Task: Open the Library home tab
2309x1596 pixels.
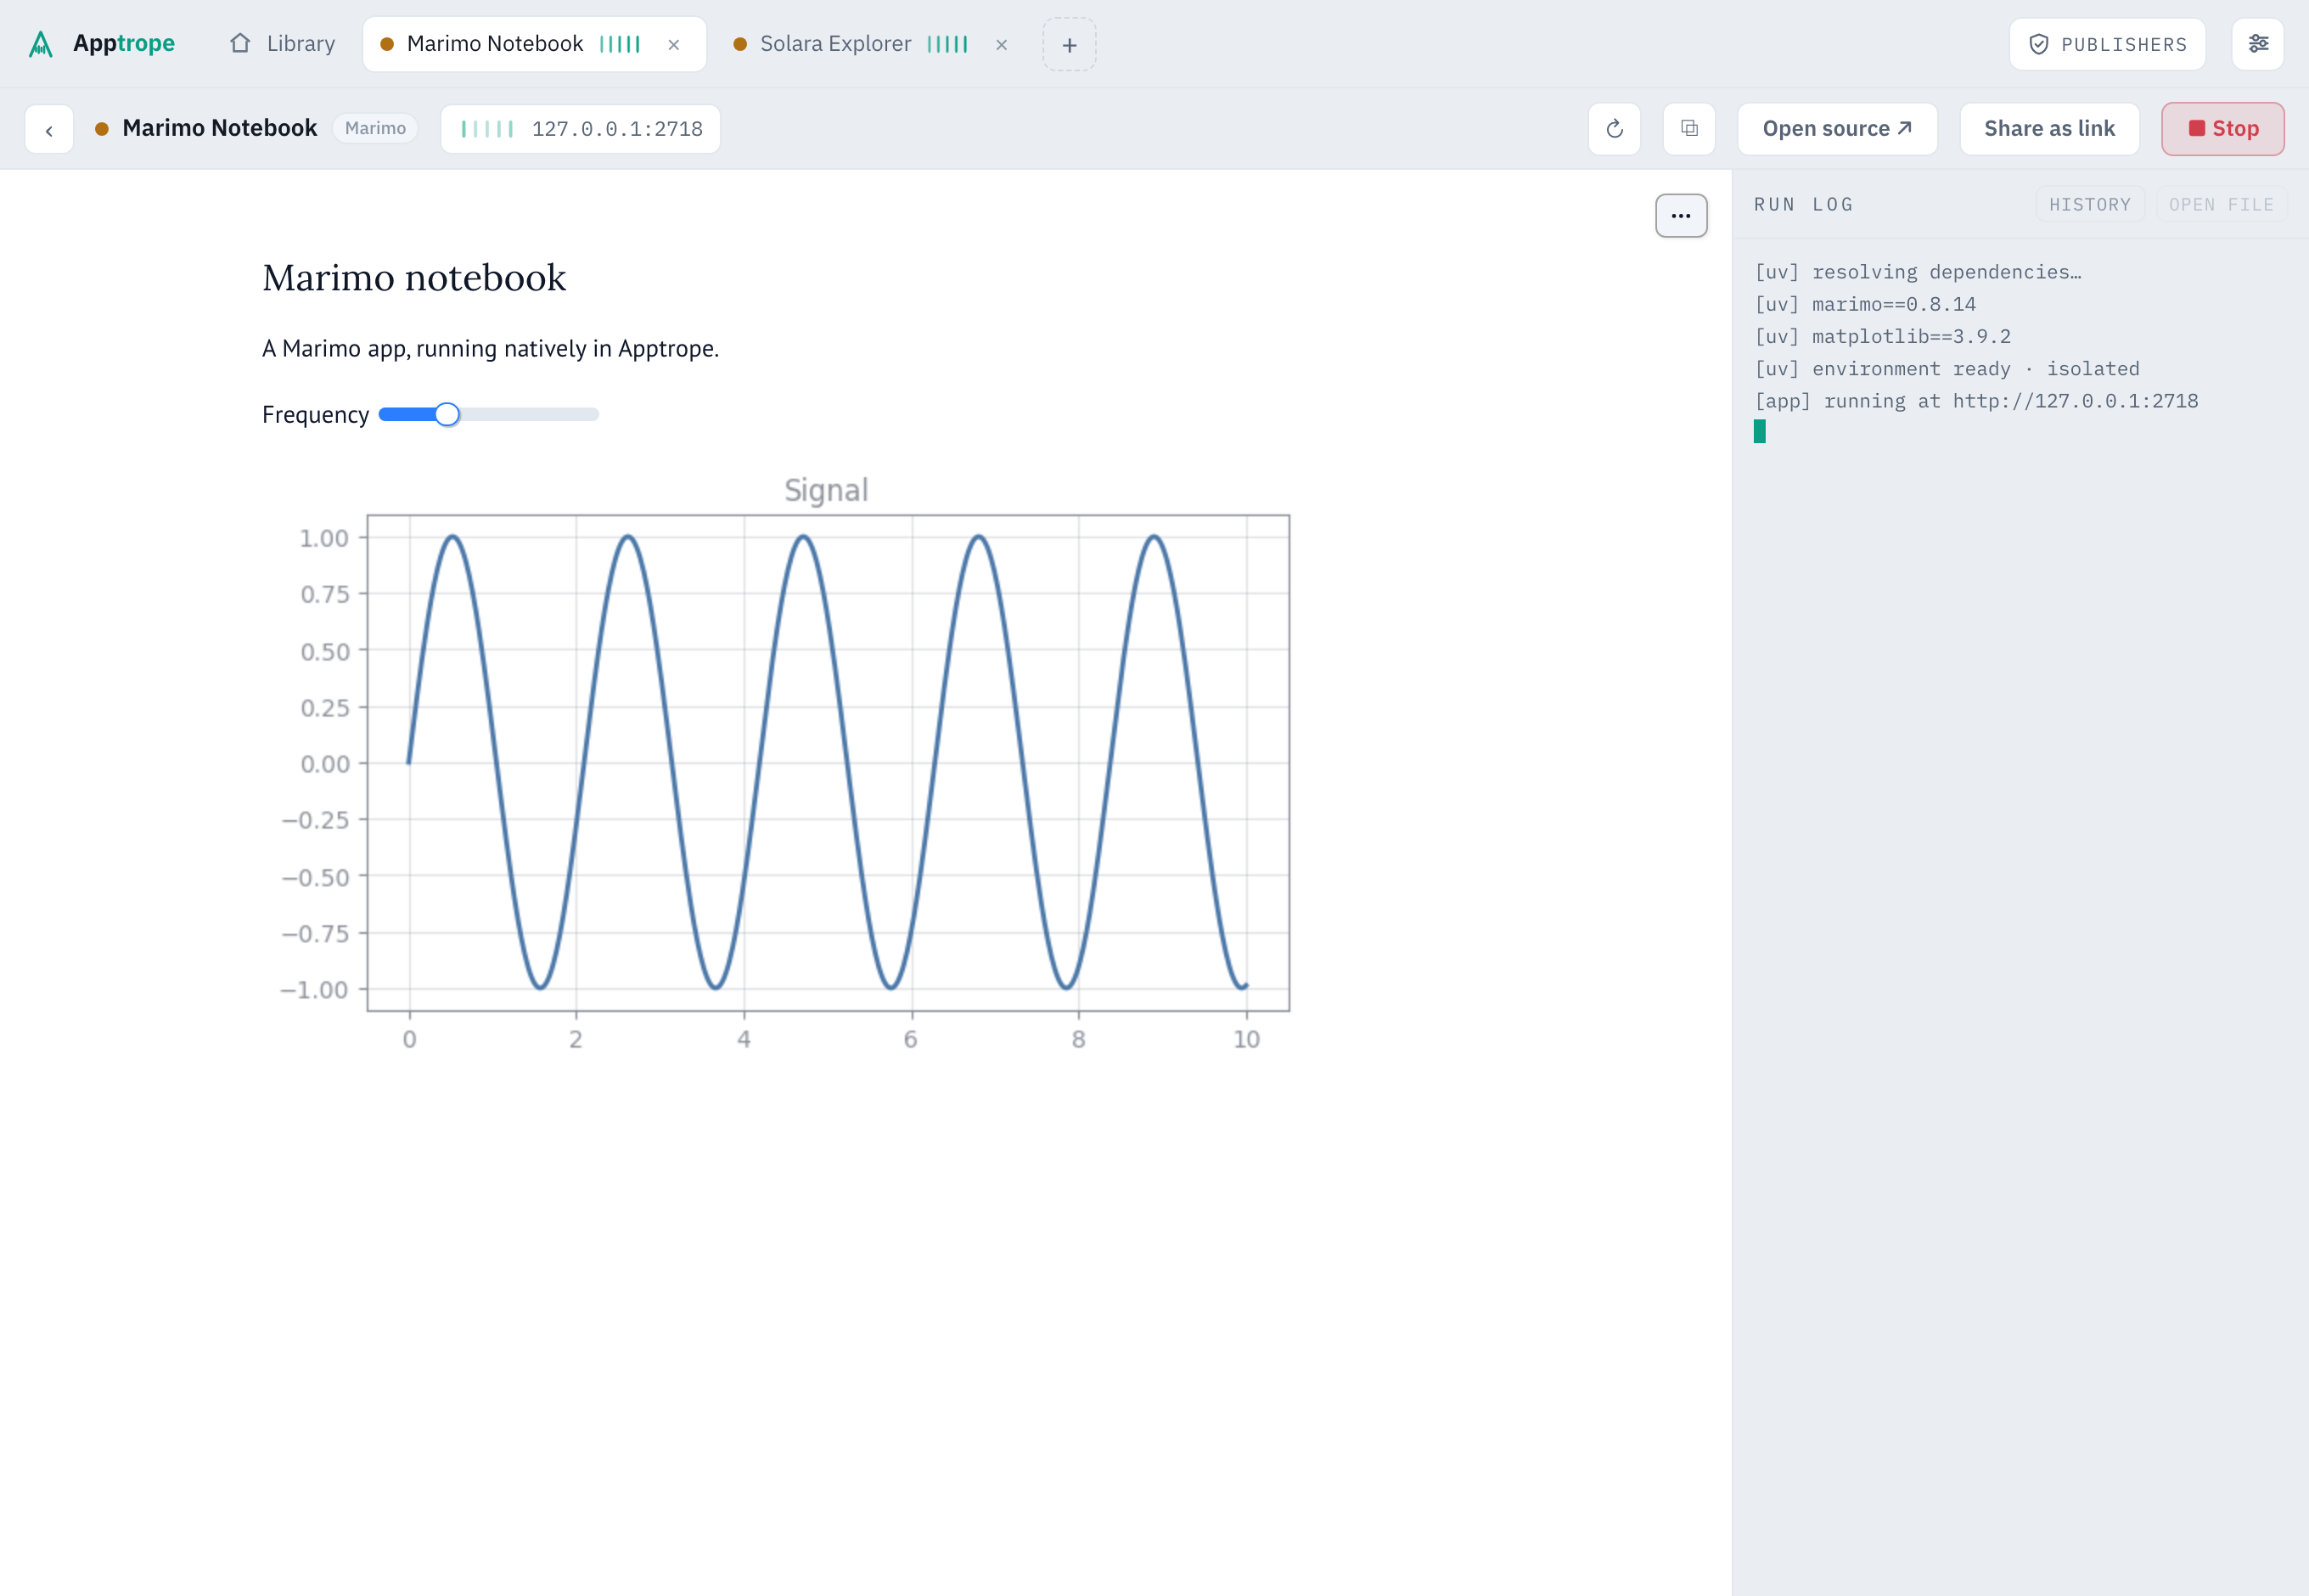Action: click(x=283, y=44)
